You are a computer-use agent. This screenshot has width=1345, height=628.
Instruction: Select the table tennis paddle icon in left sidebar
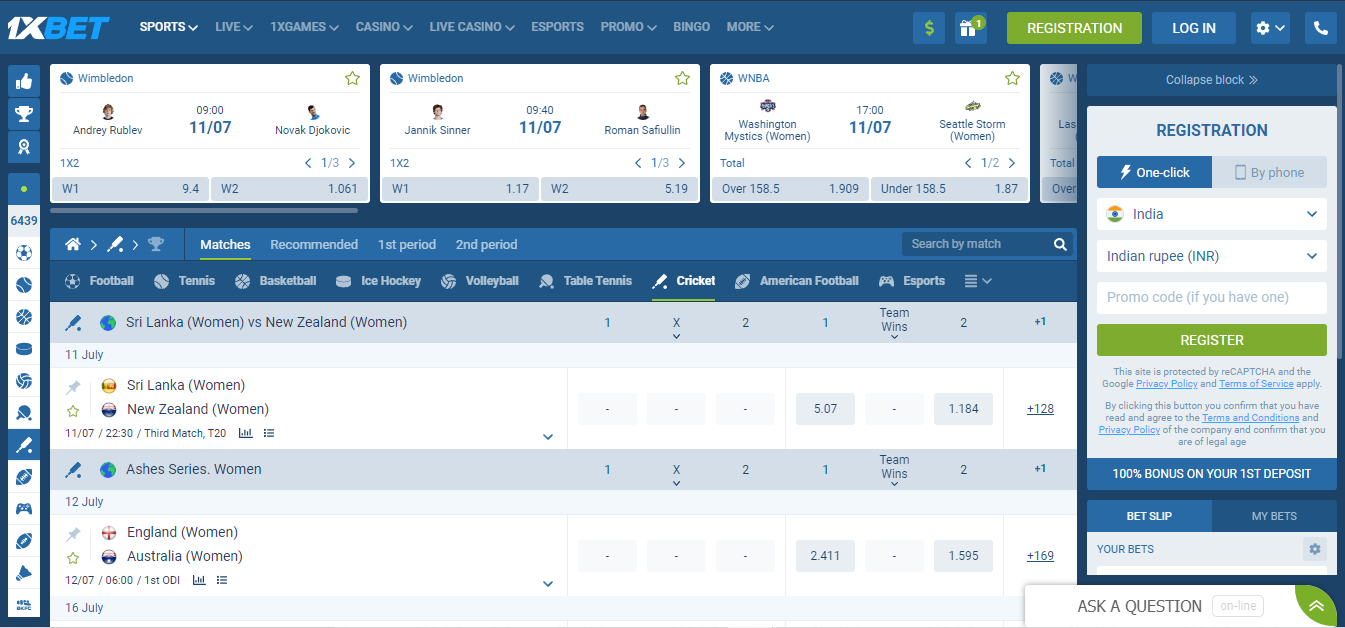pyautogui.click(x=24, y=413)
